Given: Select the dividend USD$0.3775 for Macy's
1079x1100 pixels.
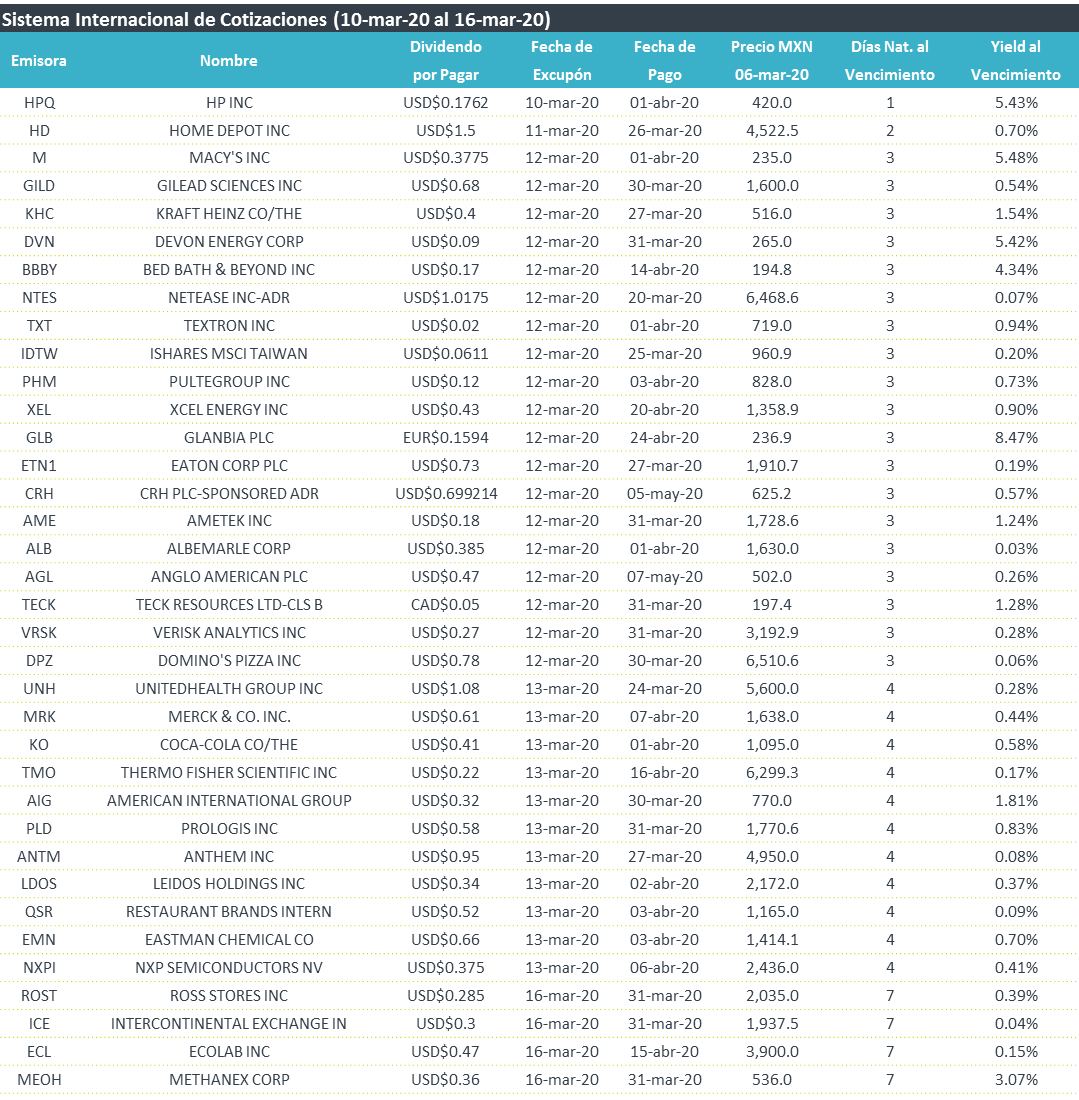Looking at the screenshot, I should (445, 158).
